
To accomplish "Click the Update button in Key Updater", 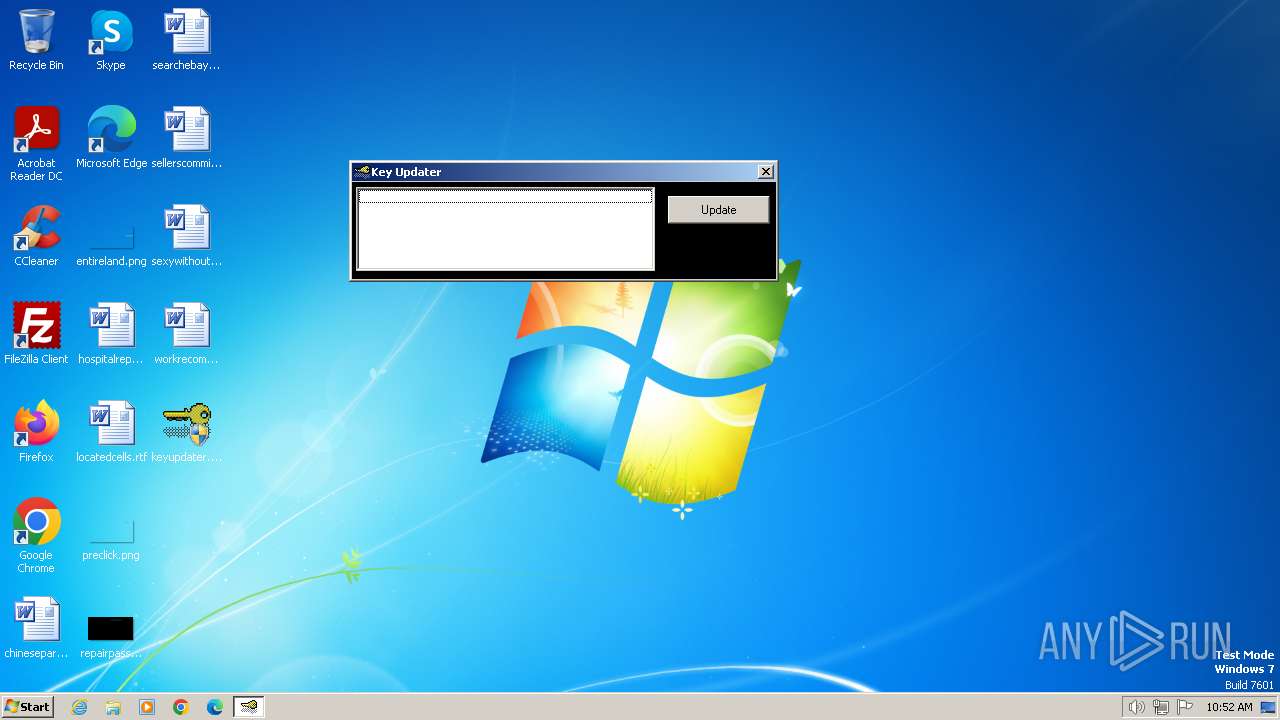I will pyautogui.click(x=718, y=210).
